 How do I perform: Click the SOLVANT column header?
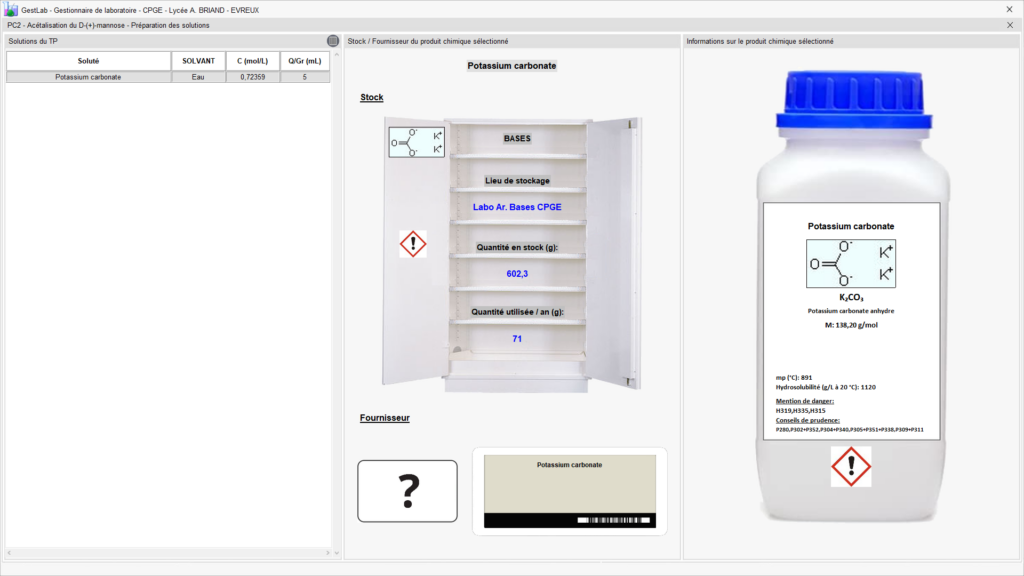coord(198,61)
